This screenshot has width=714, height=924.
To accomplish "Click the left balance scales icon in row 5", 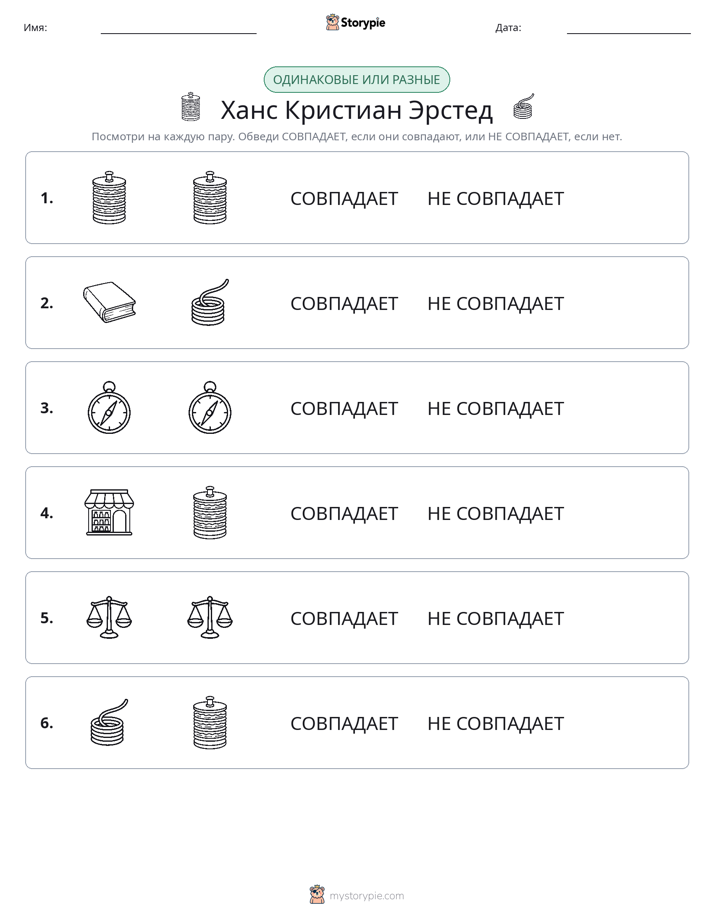I will 109,617.
